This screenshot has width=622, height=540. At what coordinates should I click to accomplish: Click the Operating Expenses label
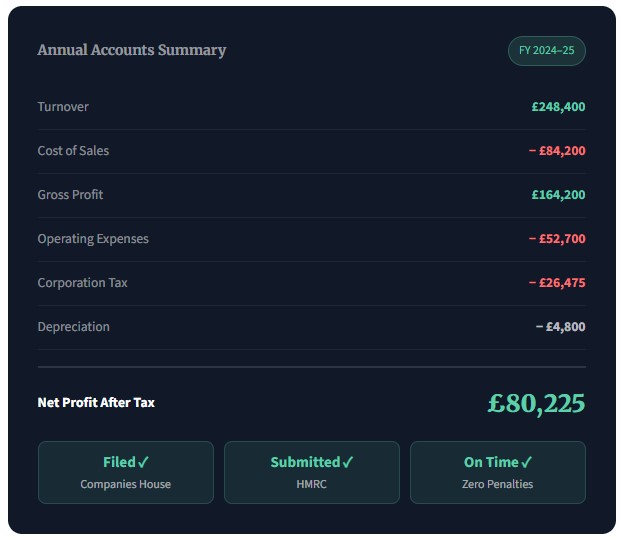(x=93, y=239)
